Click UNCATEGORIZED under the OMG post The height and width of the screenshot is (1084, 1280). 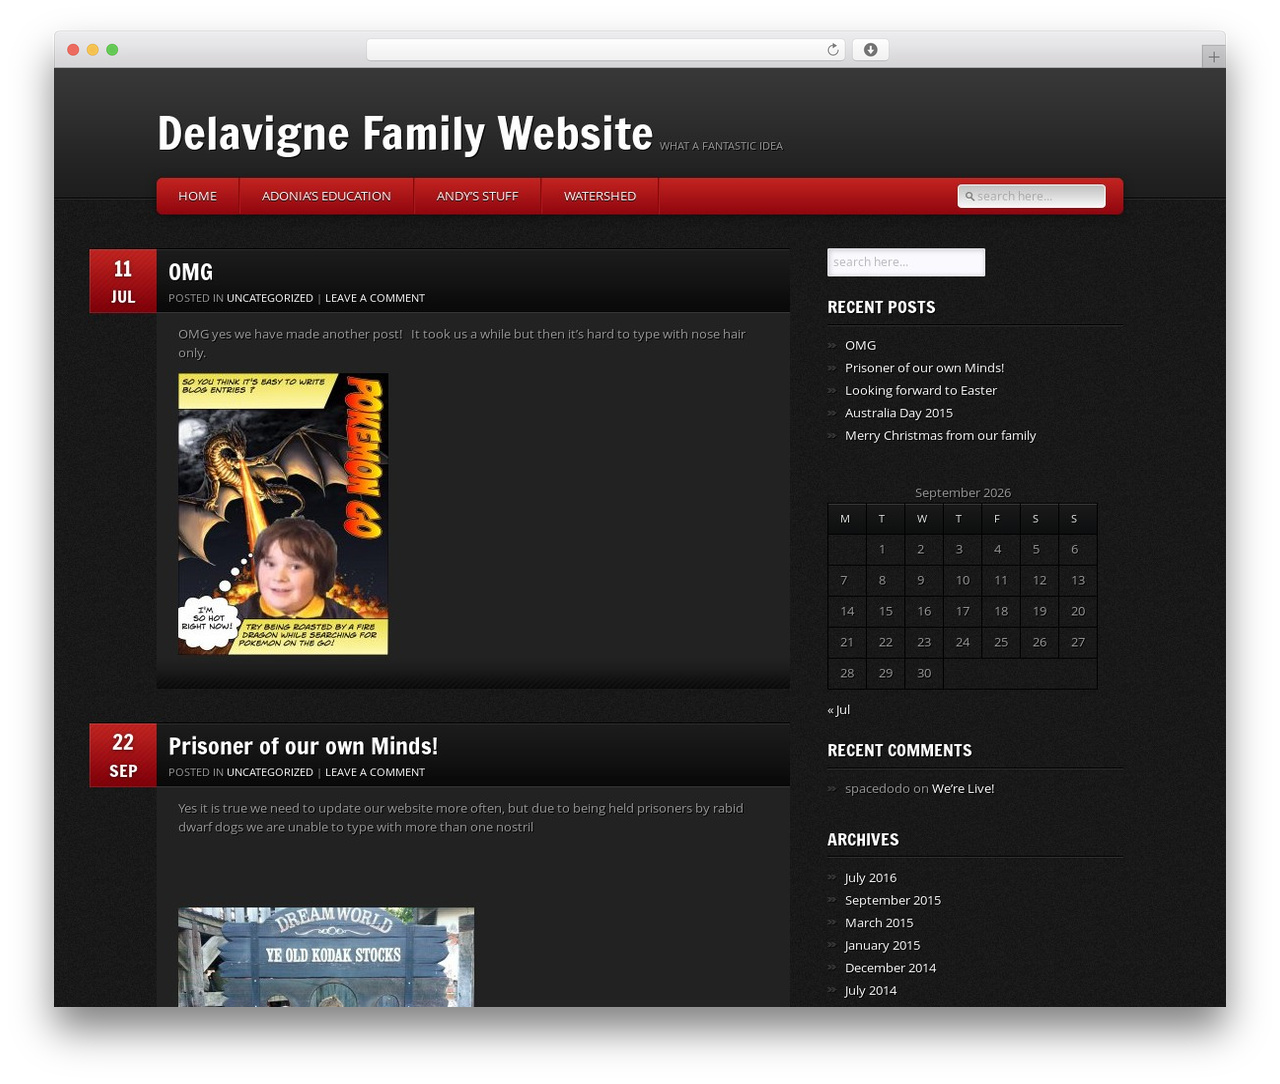click(x=270, y=298)
